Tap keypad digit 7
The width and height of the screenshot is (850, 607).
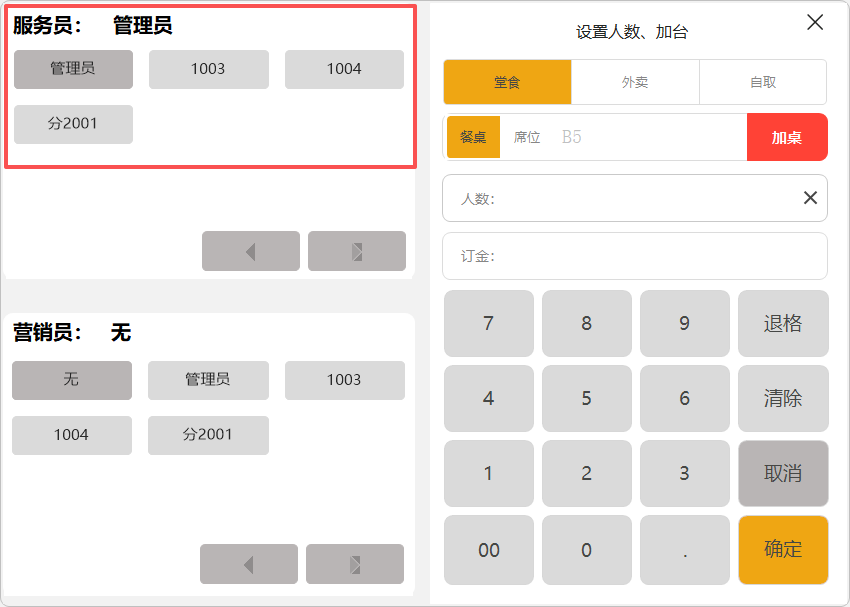[489, 324]
